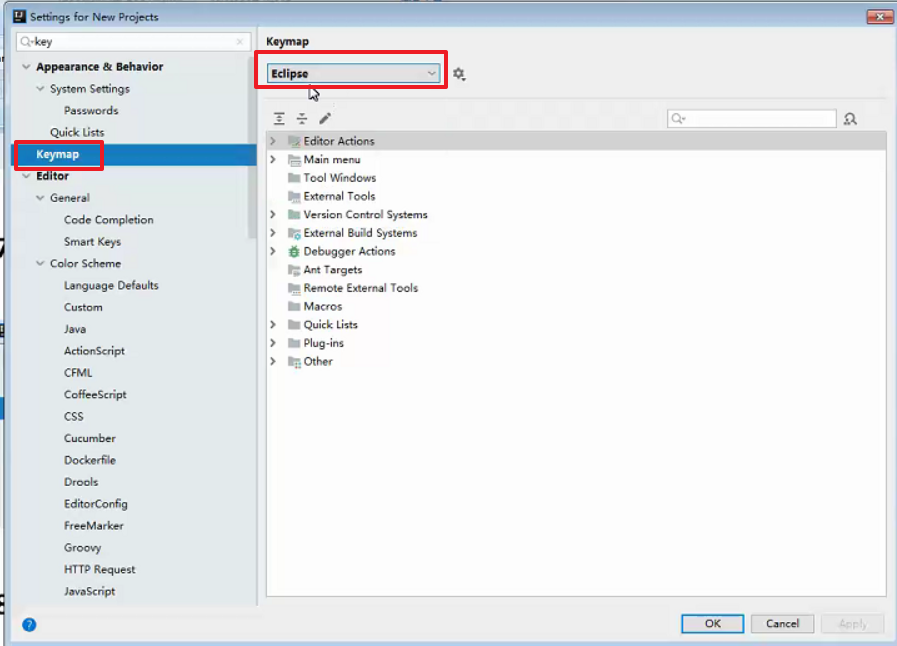Open the Eclipse keymap dropdown
This screenshot has height=646, width=897.
pos(354,73)
